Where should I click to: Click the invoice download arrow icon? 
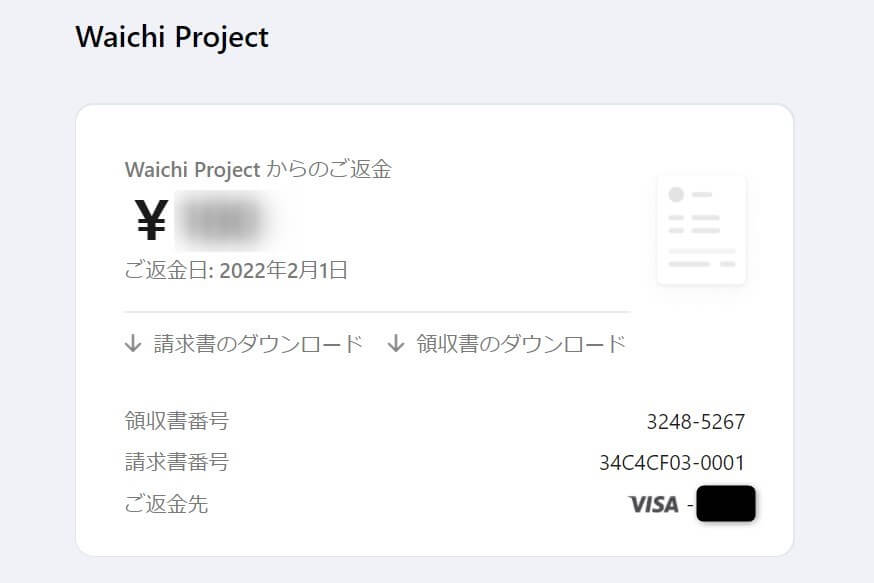tap(133, 343)
